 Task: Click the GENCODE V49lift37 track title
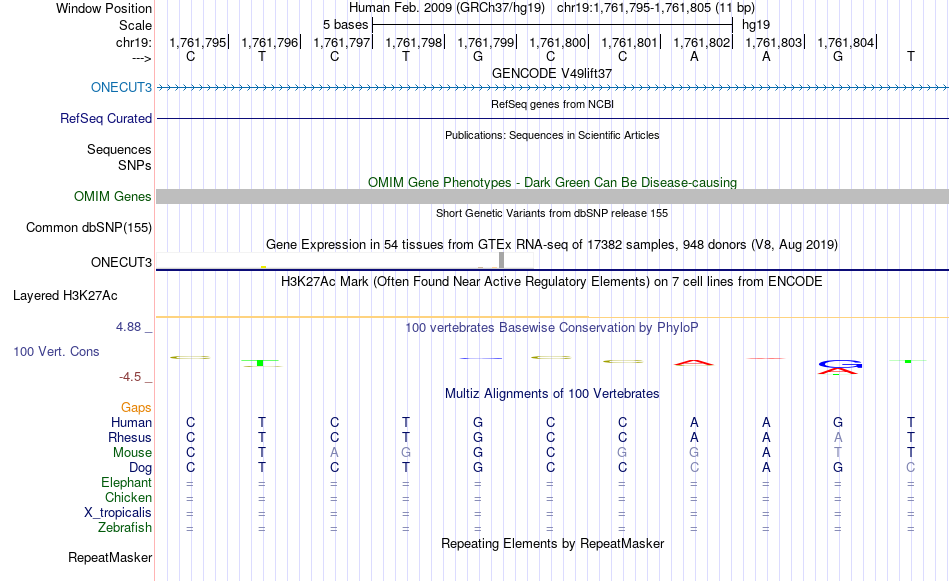pos(552,73)
